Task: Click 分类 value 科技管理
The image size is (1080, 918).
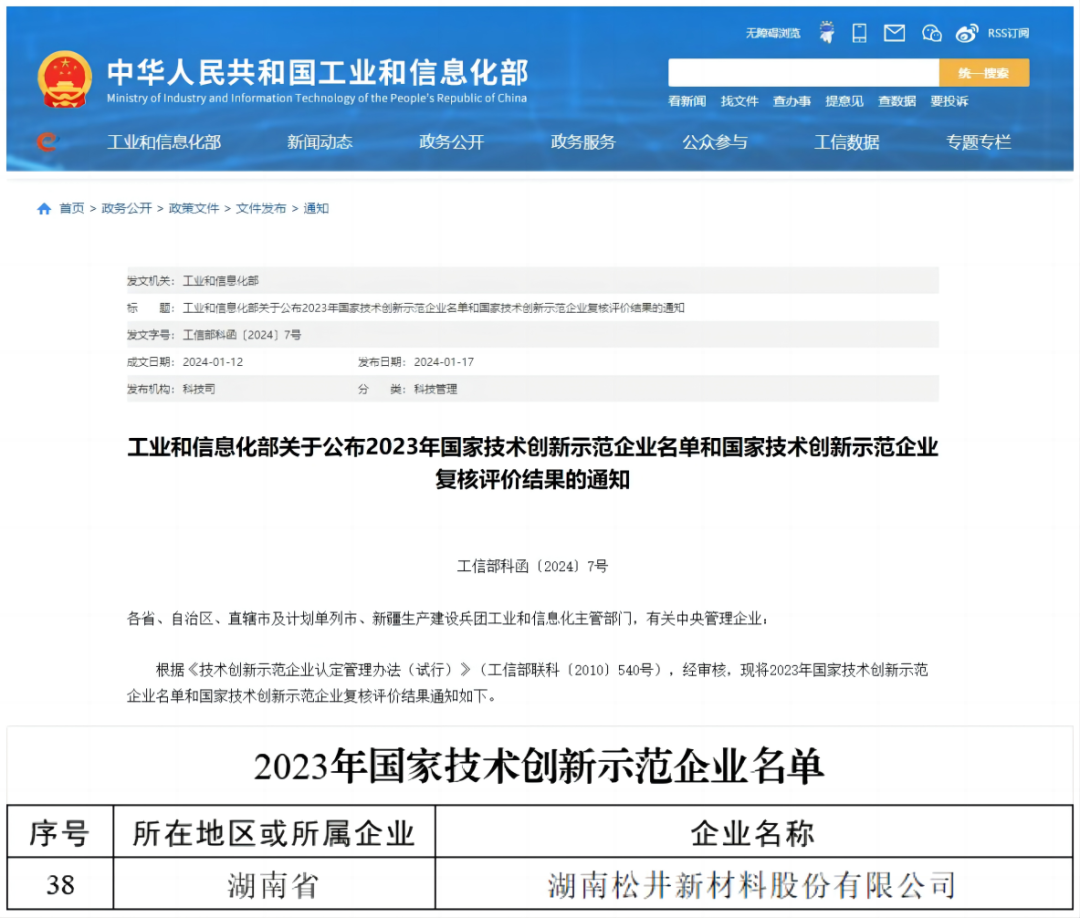Action: (x=435, y=389)
